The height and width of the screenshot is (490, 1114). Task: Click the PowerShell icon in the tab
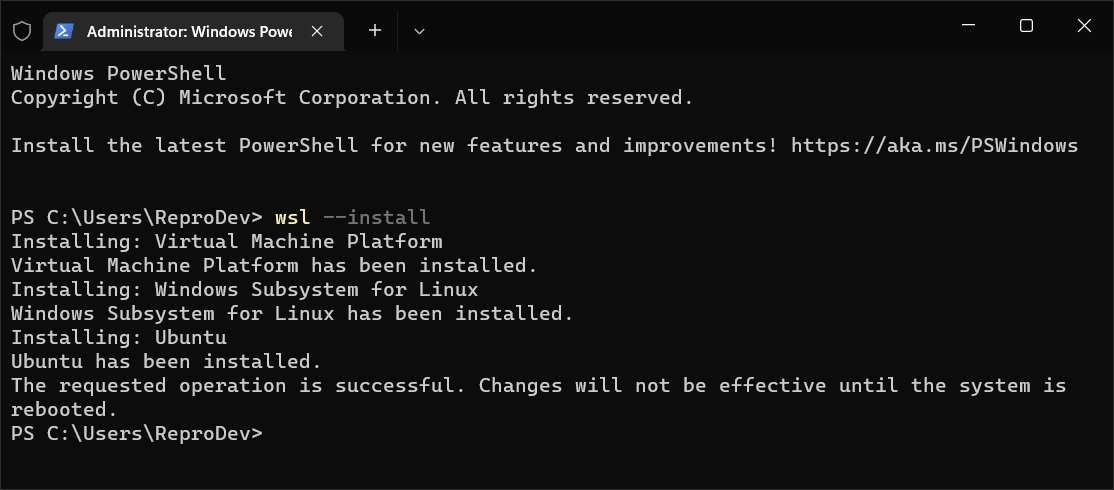coord(65,31)
